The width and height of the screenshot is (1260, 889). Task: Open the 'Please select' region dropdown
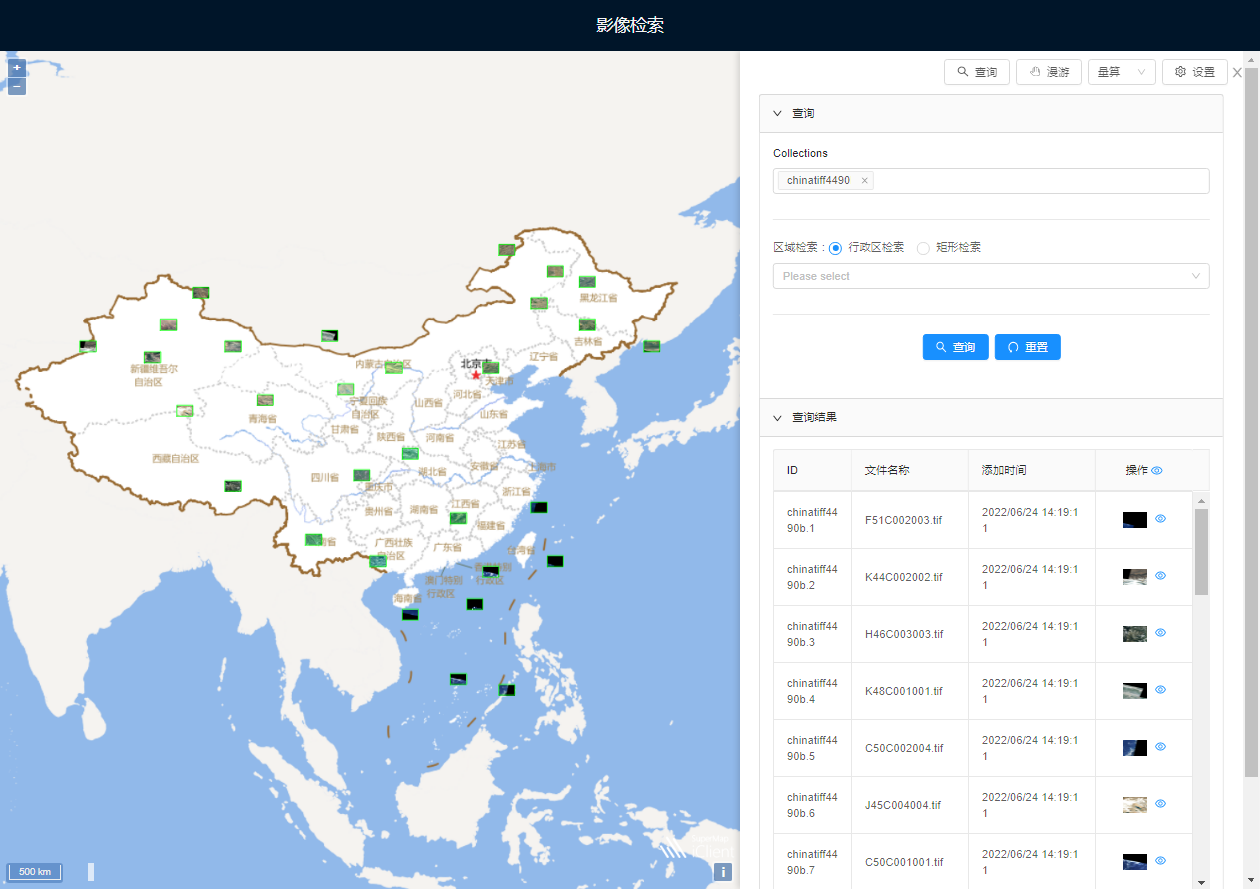pyautogui.click(x=990, y=276)
